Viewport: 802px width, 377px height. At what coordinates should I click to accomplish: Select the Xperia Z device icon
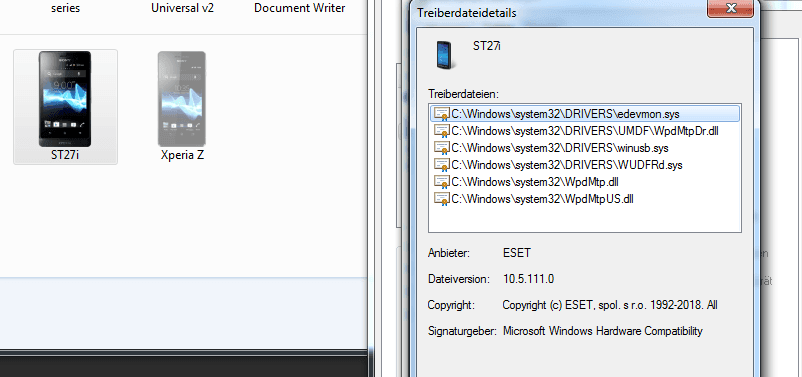[x=182, y=99]
